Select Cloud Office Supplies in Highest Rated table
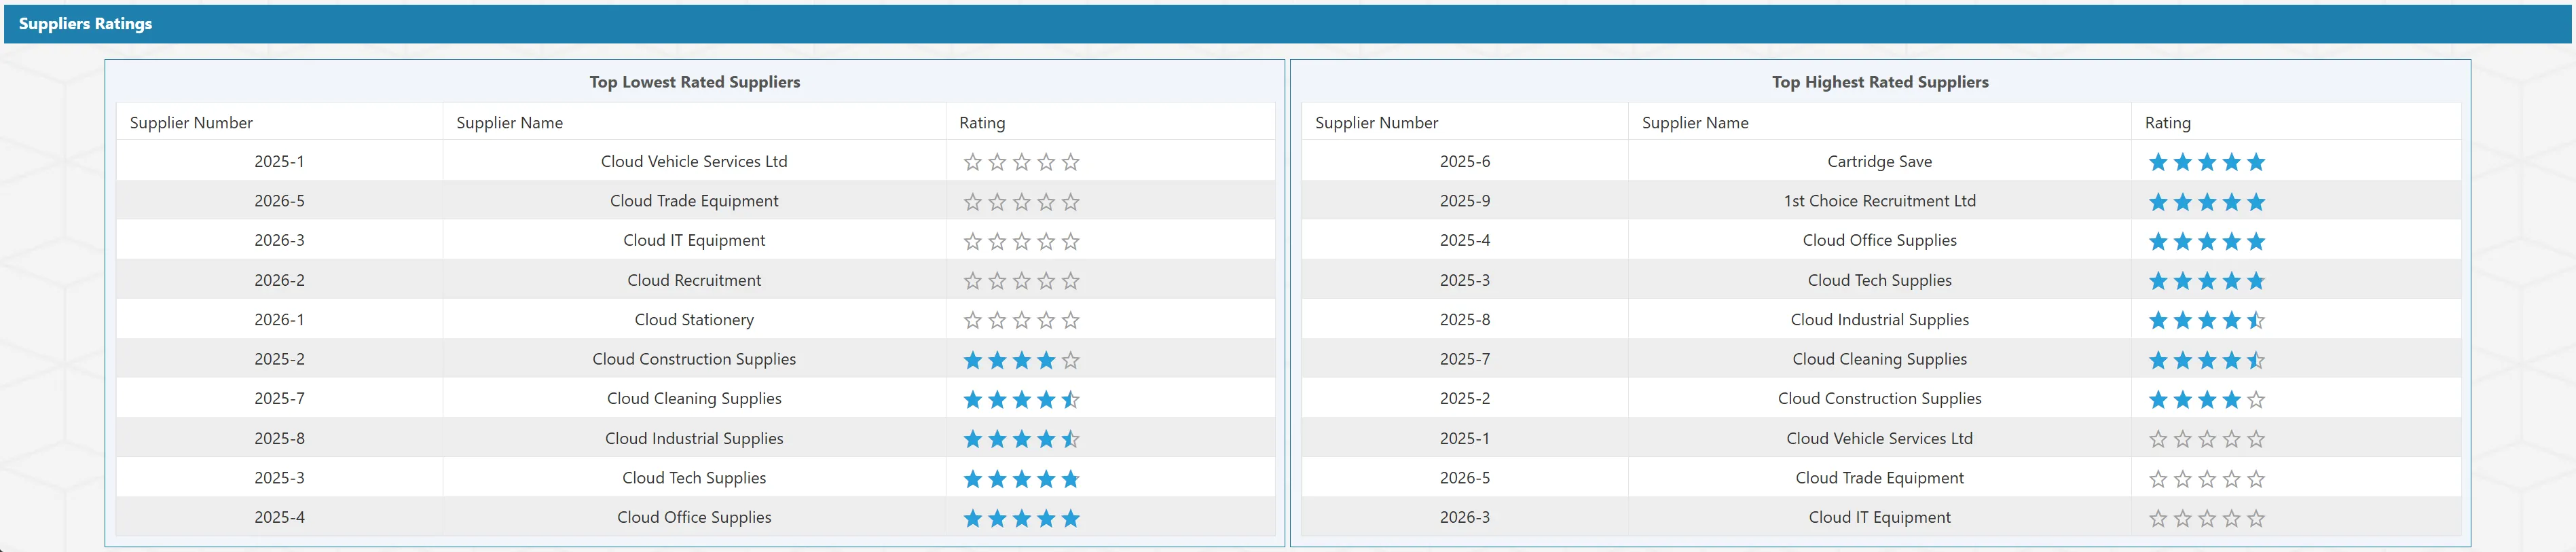This screenshot has width=2576, height=552. point(1879,240)
